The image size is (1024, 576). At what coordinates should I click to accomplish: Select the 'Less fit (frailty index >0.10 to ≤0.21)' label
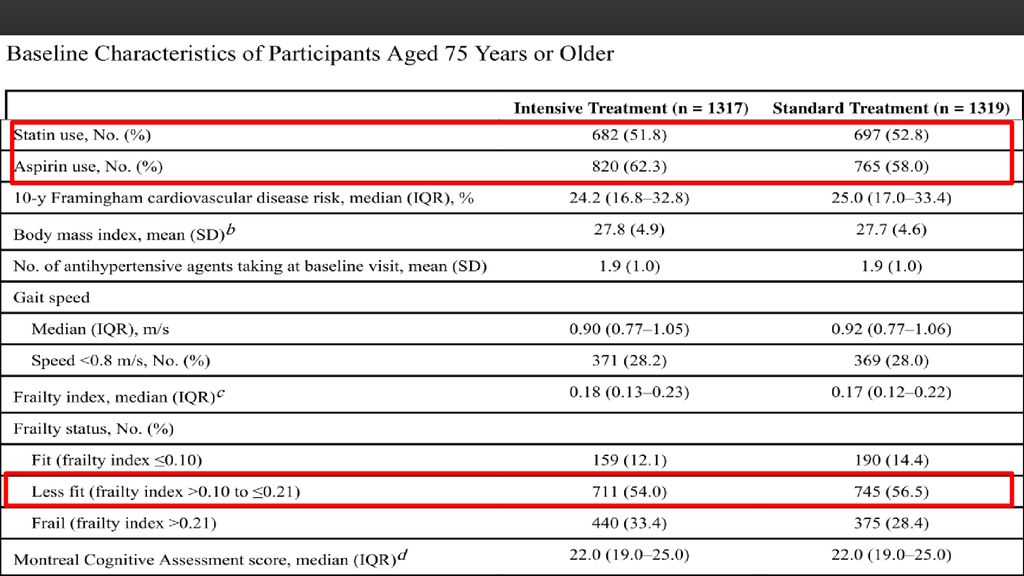click(166, 492)
